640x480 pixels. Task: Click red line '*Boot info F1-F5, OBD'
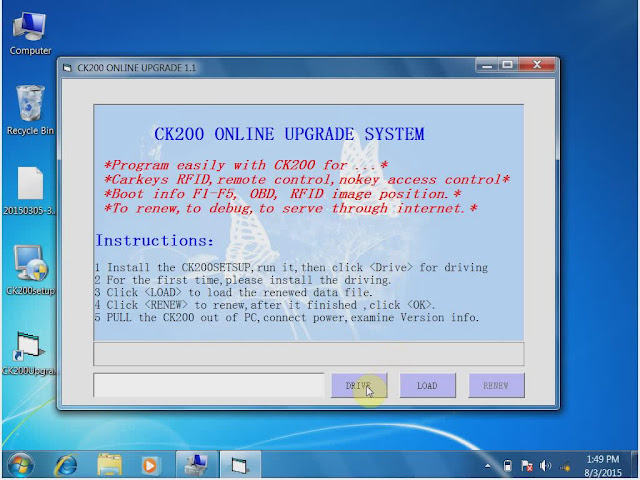(x=282, y=194)
